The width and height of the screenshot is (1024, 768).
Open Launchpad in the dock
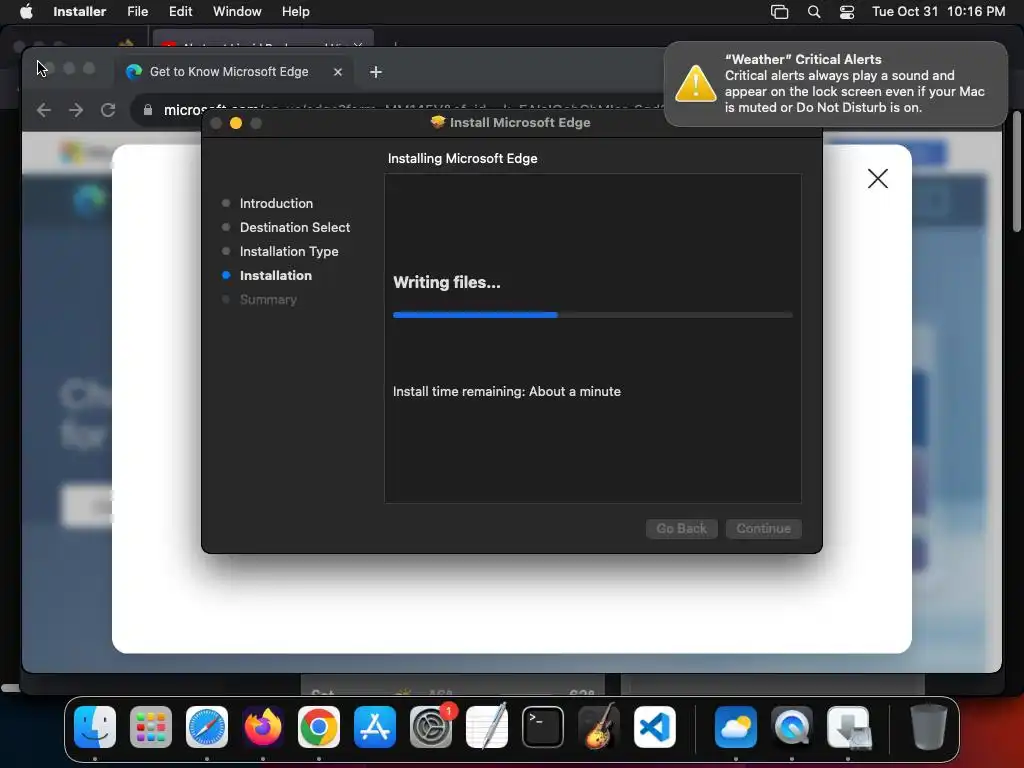coord(151,727)
